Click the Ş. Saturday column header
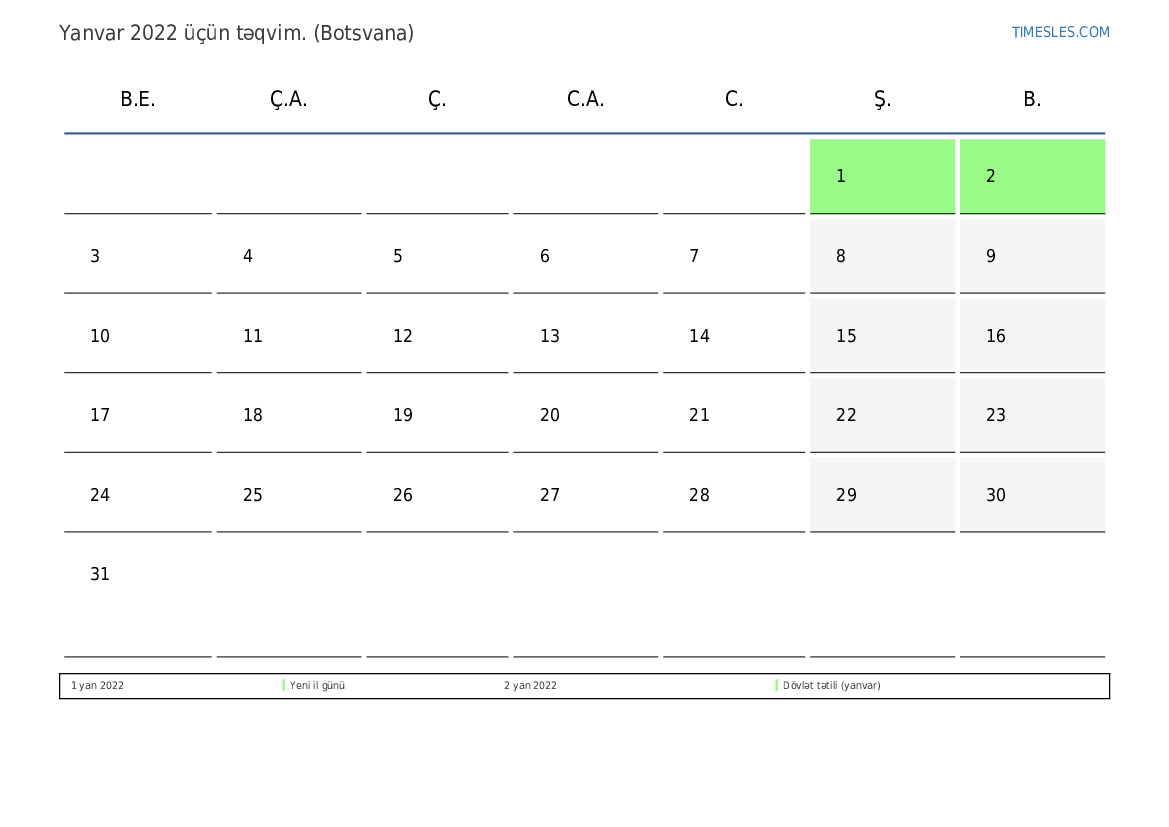 coord(882,100)
